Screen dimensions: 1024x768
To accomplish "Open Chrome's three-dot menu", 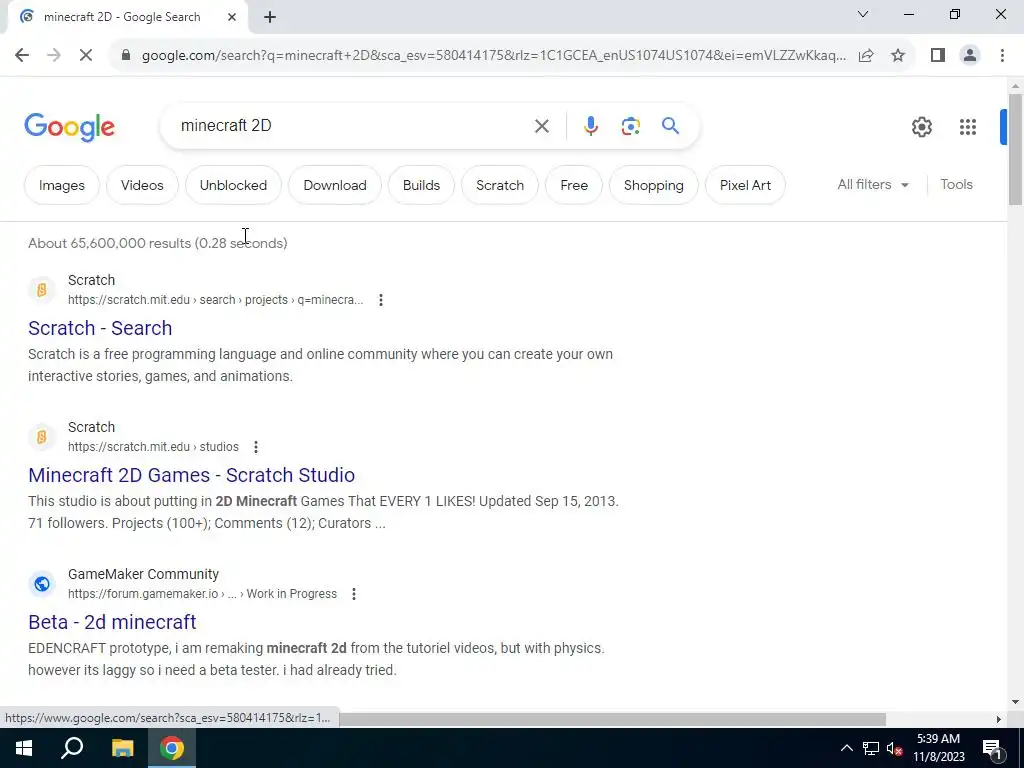I will tap(1002, 56).
